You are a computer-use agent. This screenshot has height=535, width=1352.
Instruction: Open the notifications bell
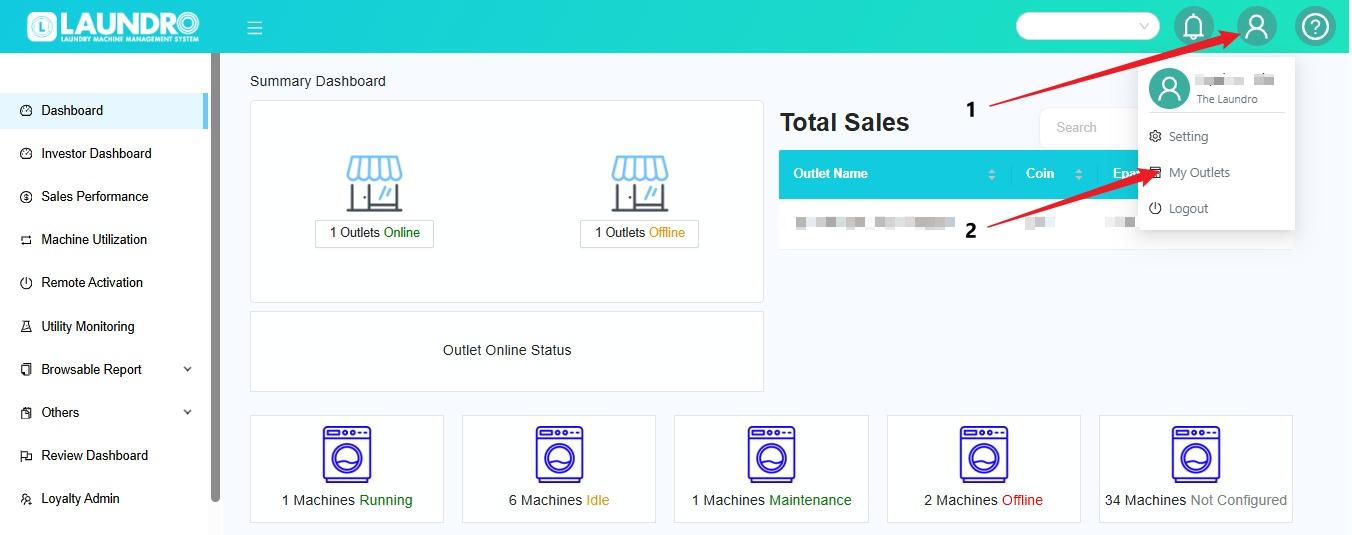click(1193, 26)
